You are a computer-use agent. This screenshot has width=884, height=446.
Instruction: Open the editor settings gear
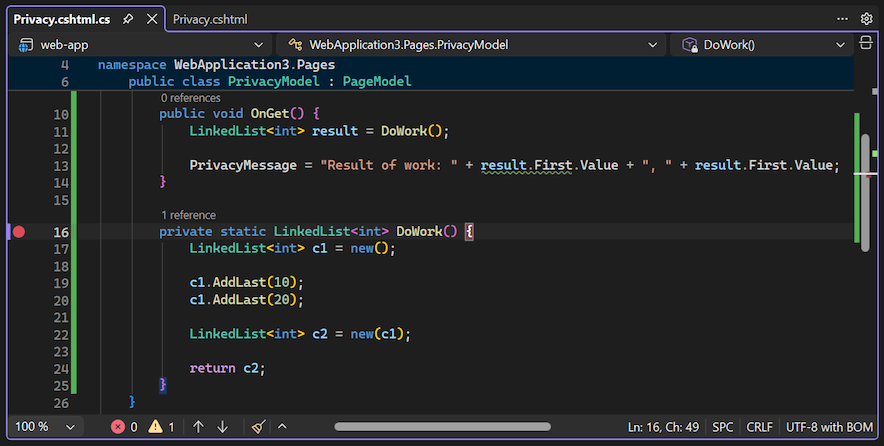point(867,19)
